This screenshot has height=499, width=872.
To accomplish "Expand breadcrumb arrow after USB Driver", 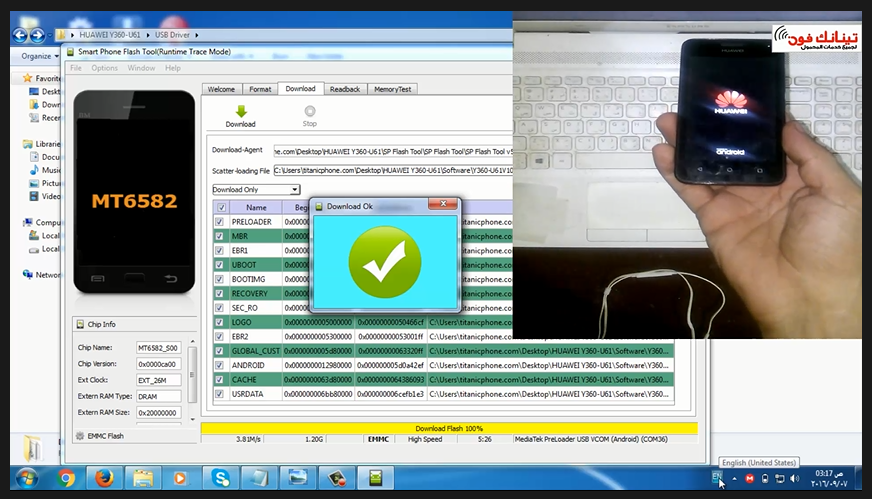I will coord(197,35).
